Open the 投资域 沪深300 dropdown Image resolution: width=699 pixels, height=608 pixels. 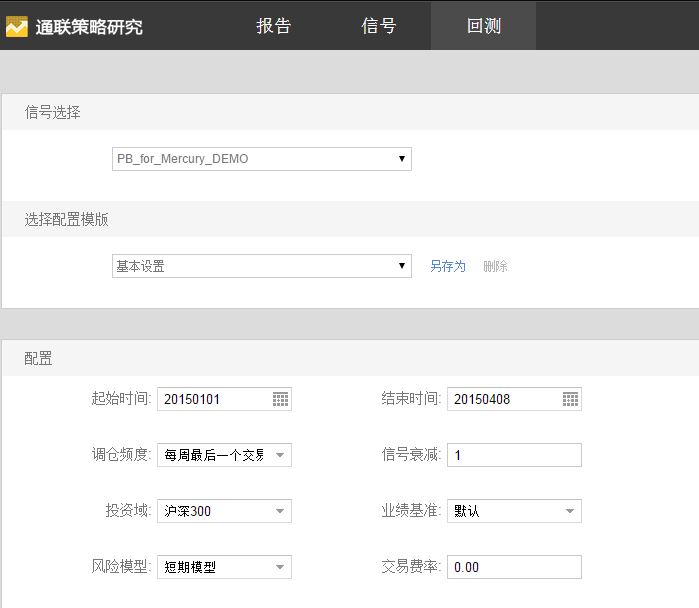pyautogui.click(x=224, y=511)
